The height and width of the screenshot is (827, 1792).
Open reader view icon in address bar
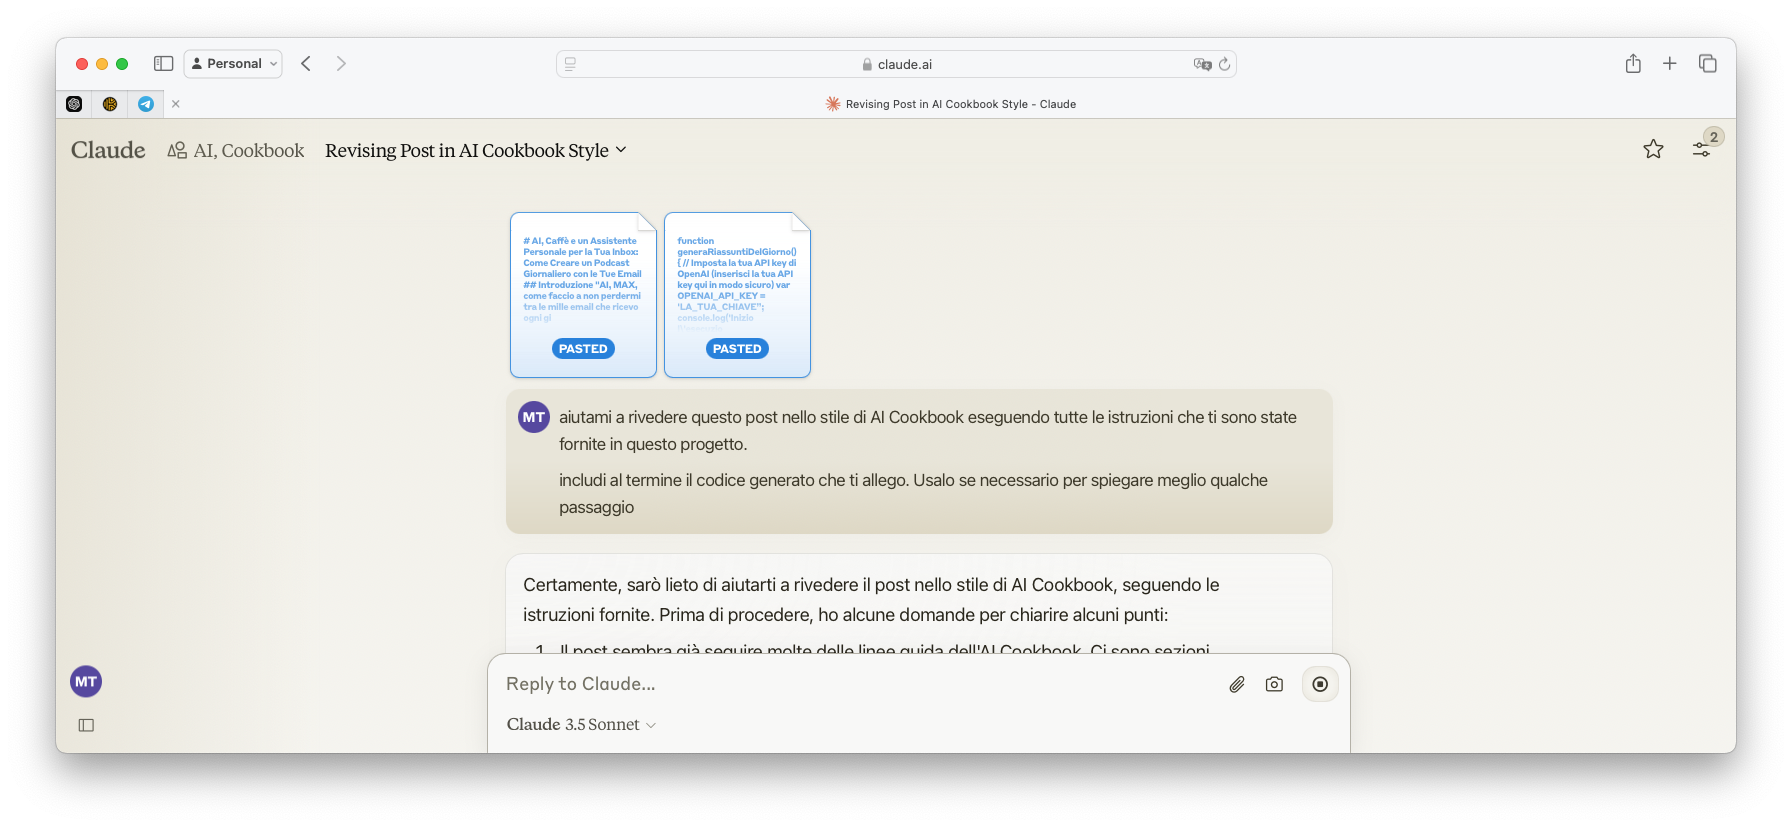tap(570, 64)
